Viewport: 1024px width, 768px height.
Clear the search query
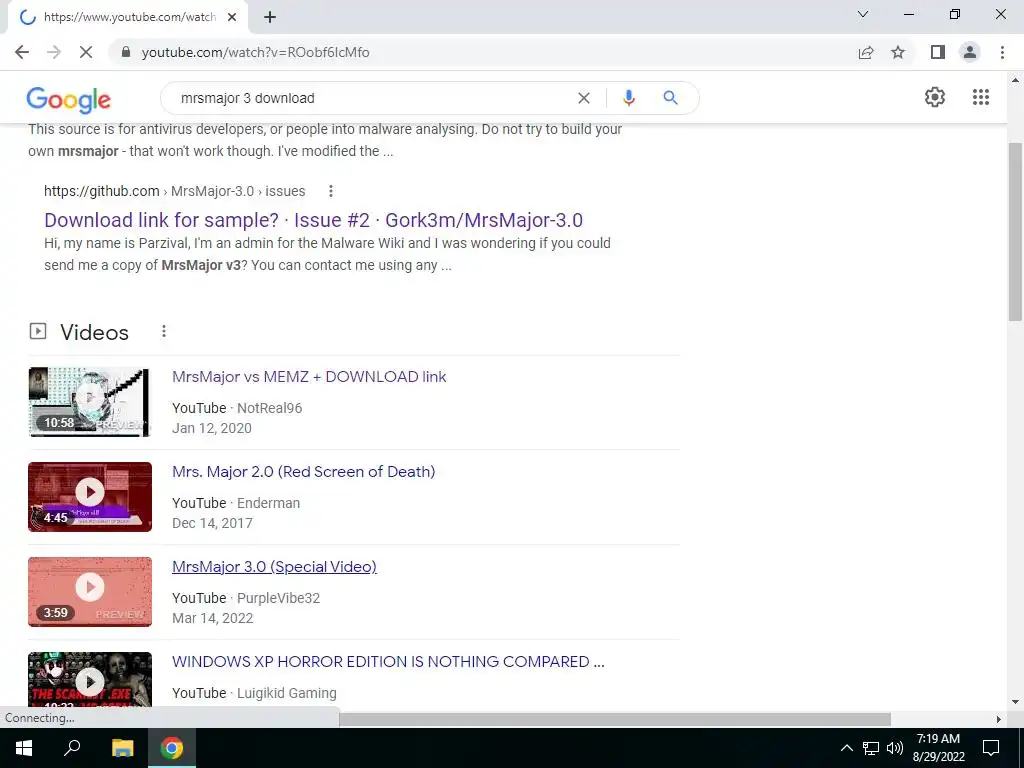pyautogui.click(x=584, y=98)
